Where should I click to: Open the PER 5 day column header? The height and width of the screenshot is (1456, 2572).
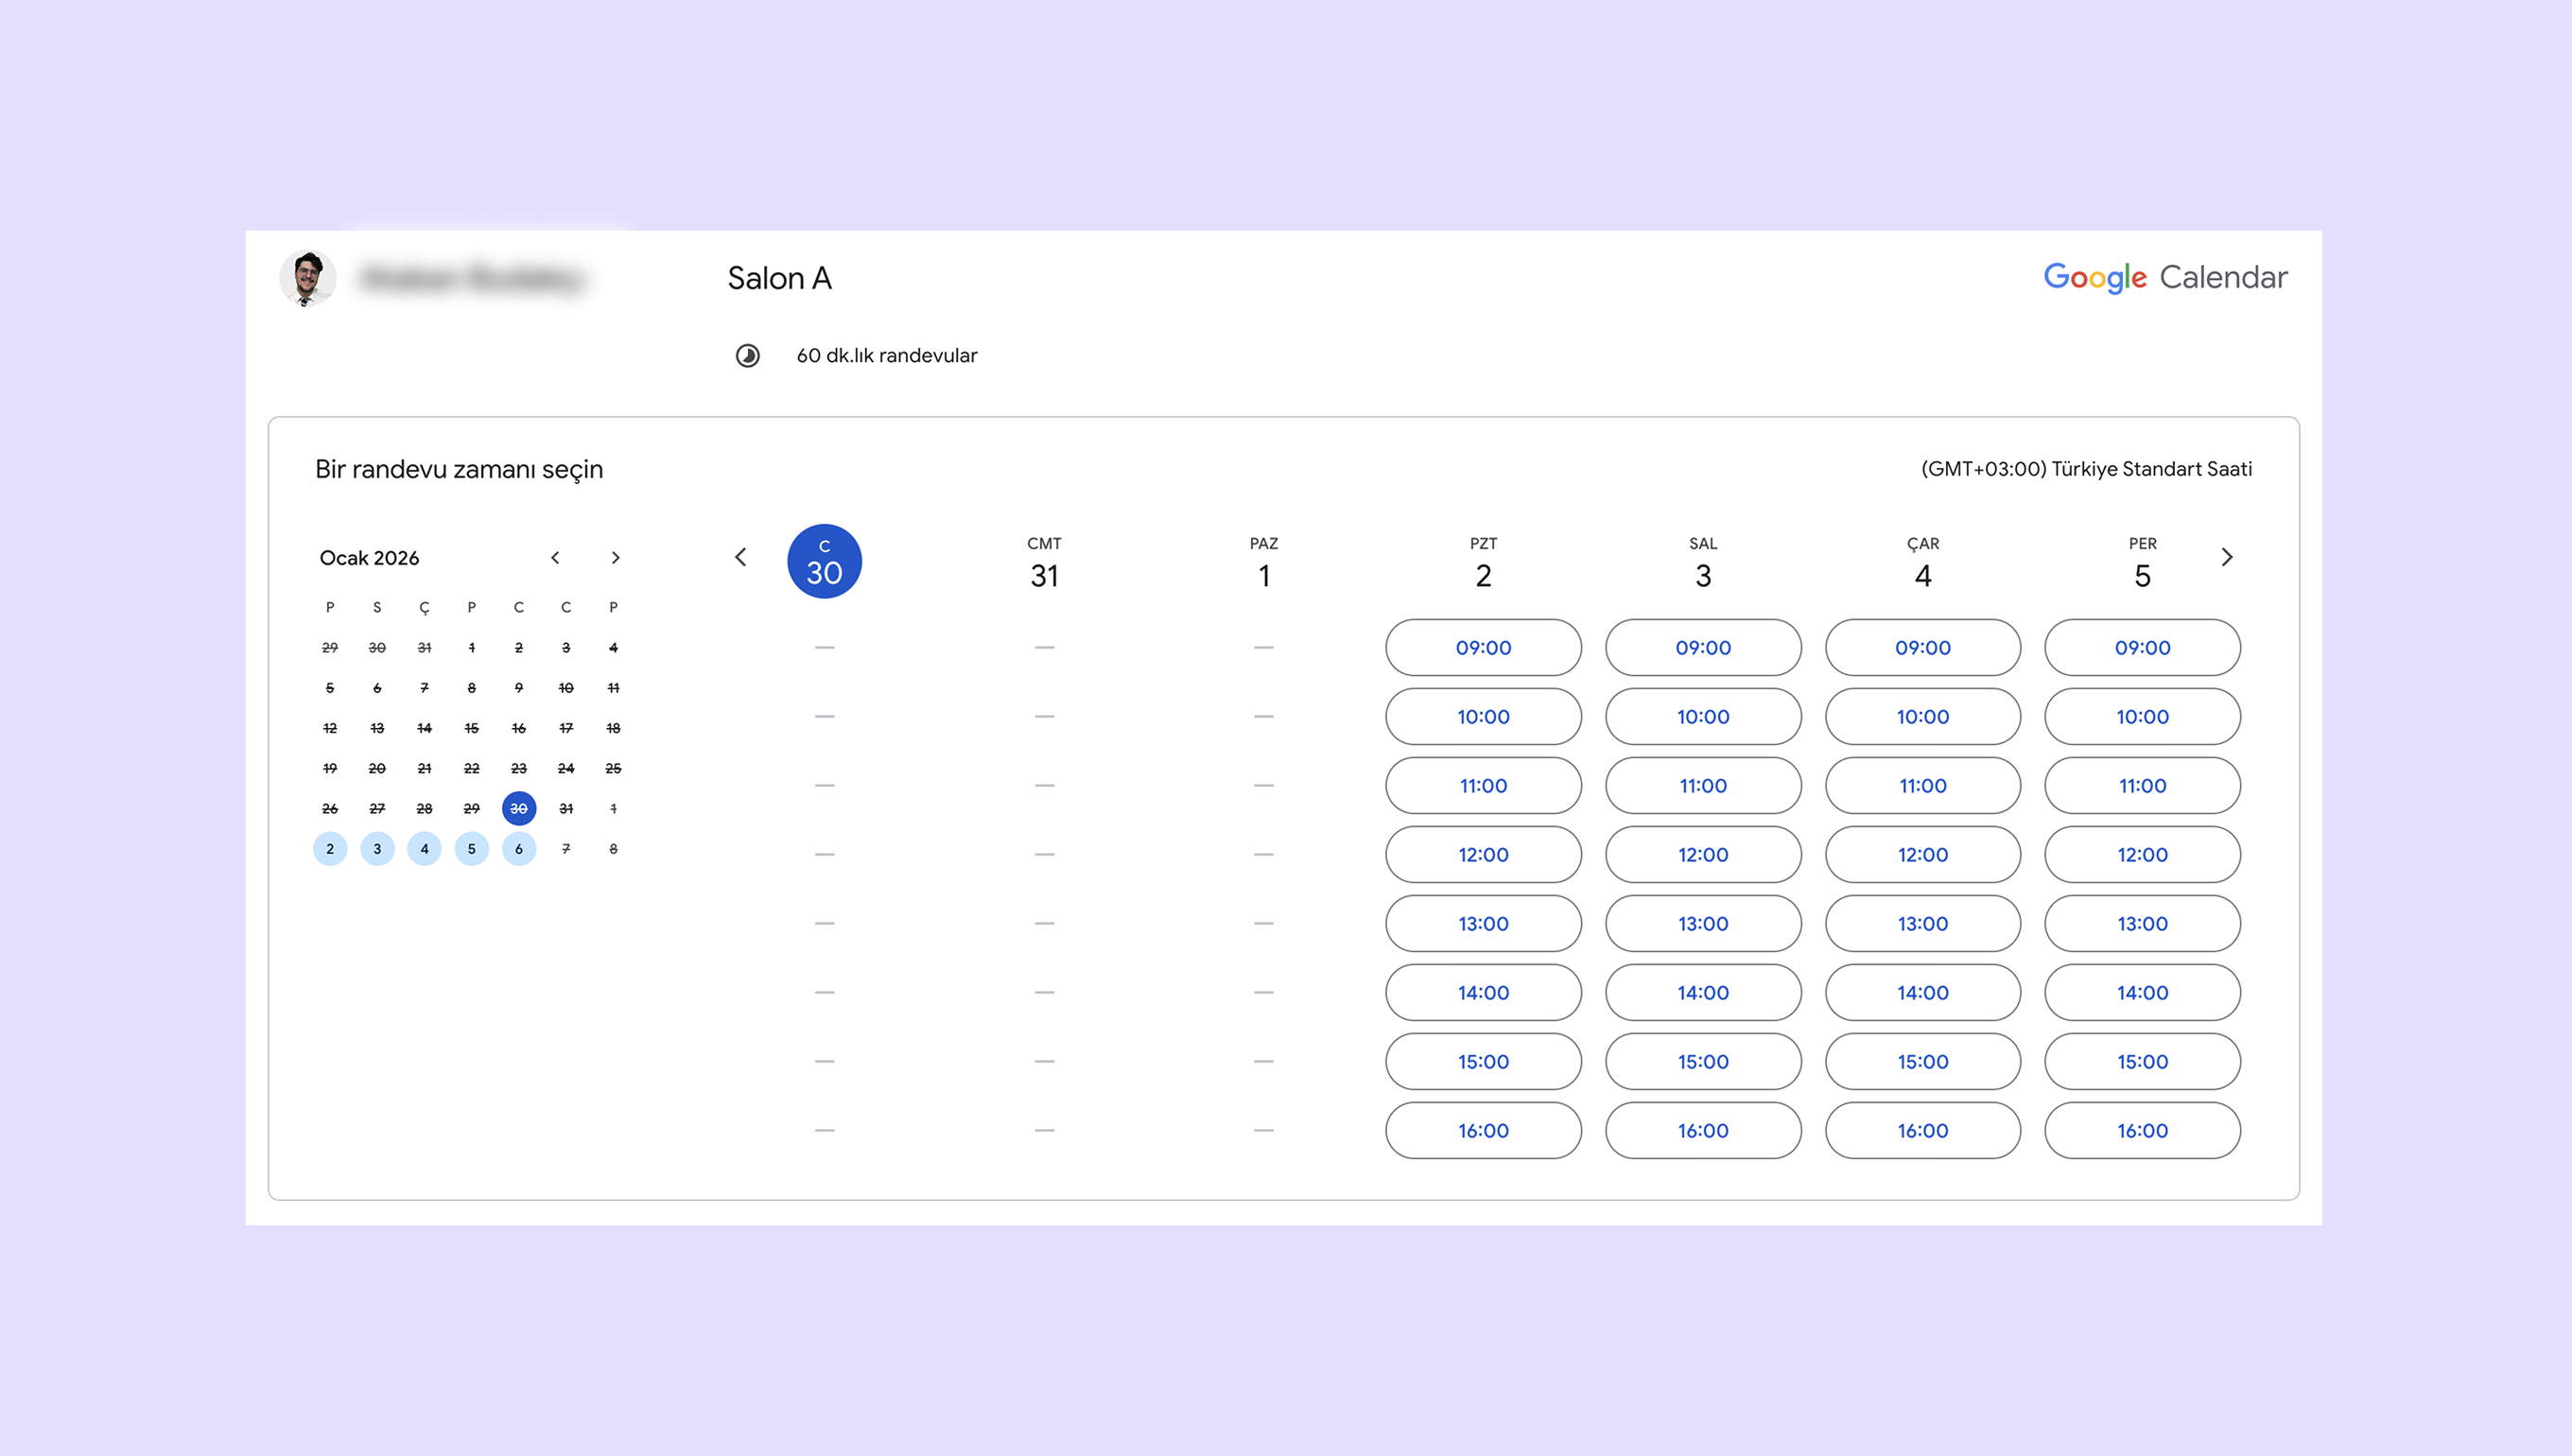pos(2142,563)
